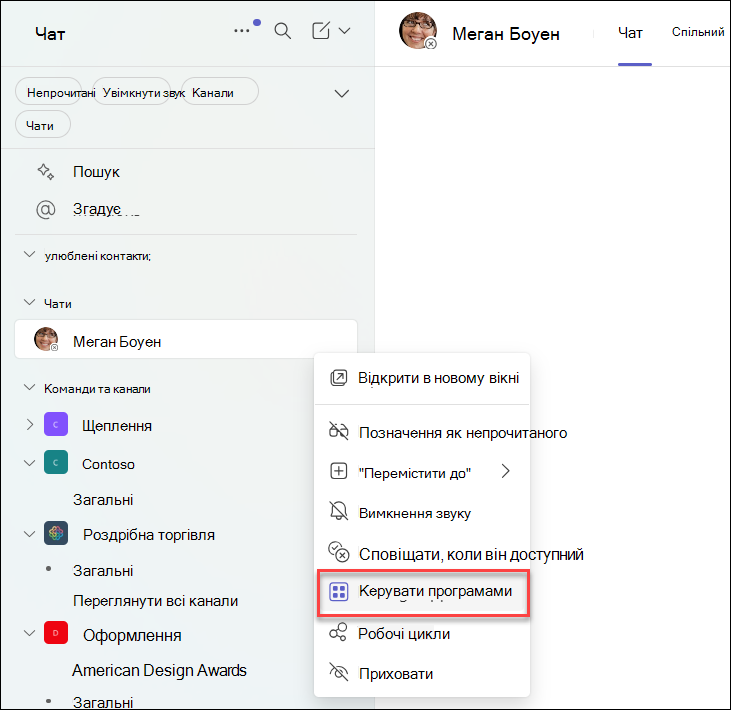Click the red Оформлення team icon
This screenshot has height=710, width=731.
56,633
